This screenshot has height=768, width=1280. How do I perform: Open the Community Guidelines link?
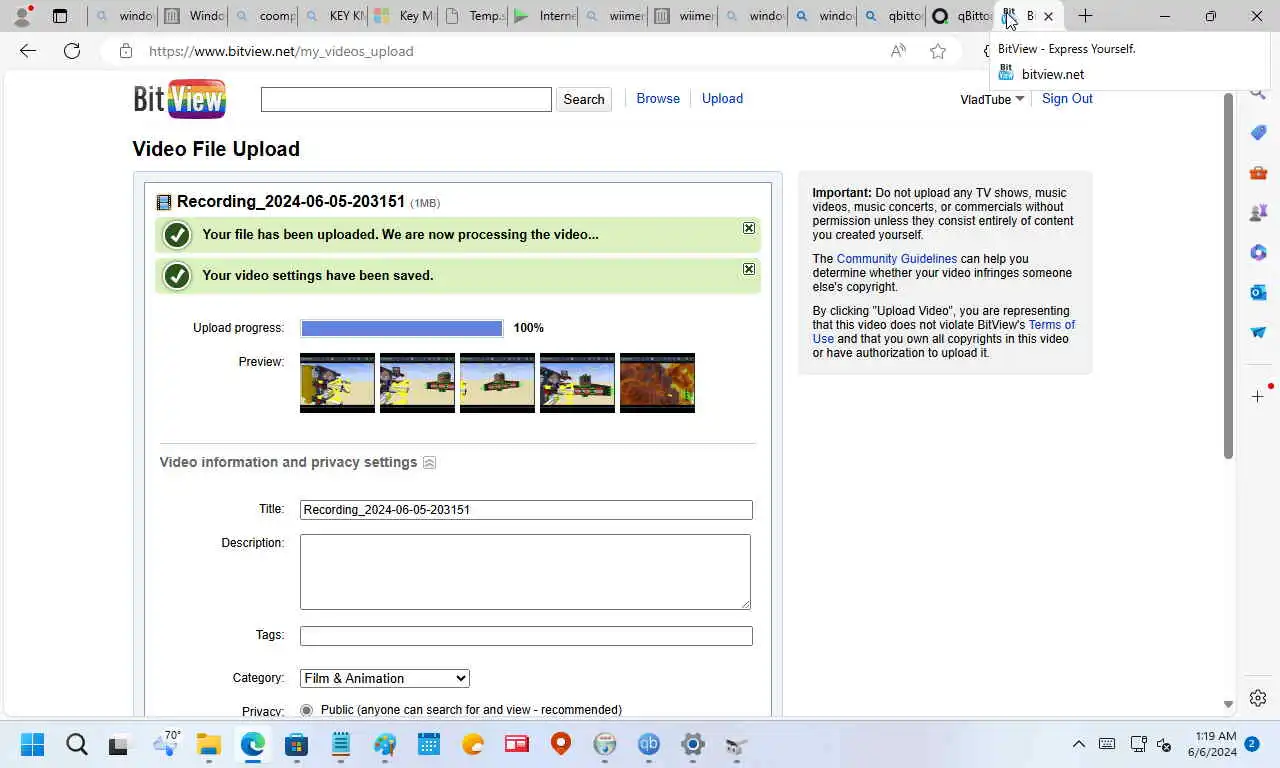pyautogui.click(x=897, y=259)
